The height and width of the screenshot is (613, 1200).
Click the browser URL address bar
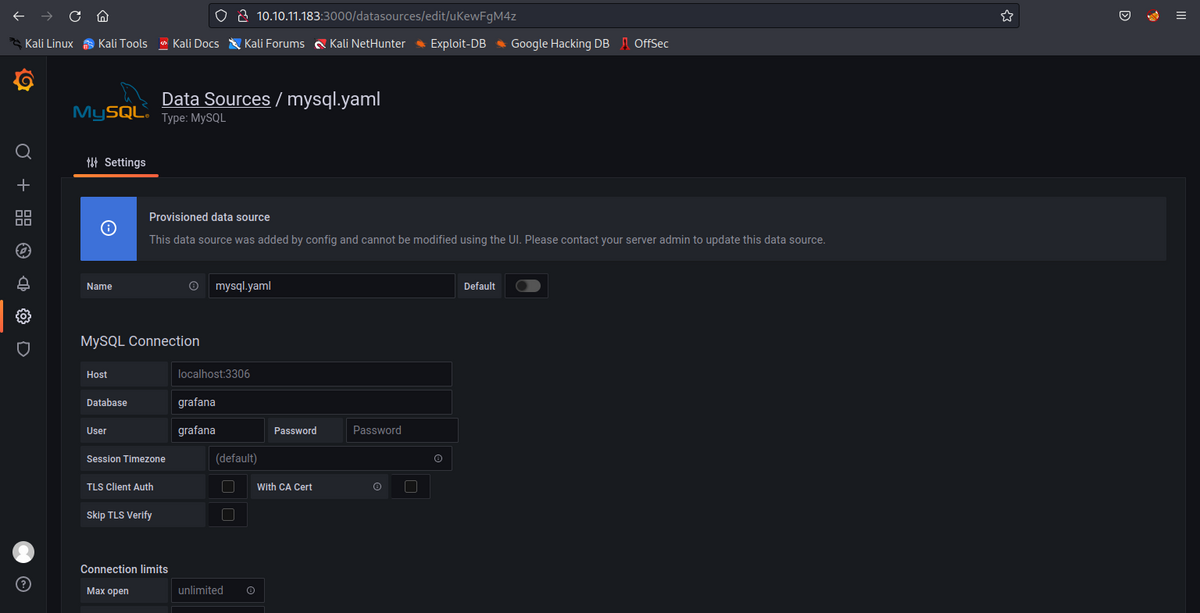615,16
